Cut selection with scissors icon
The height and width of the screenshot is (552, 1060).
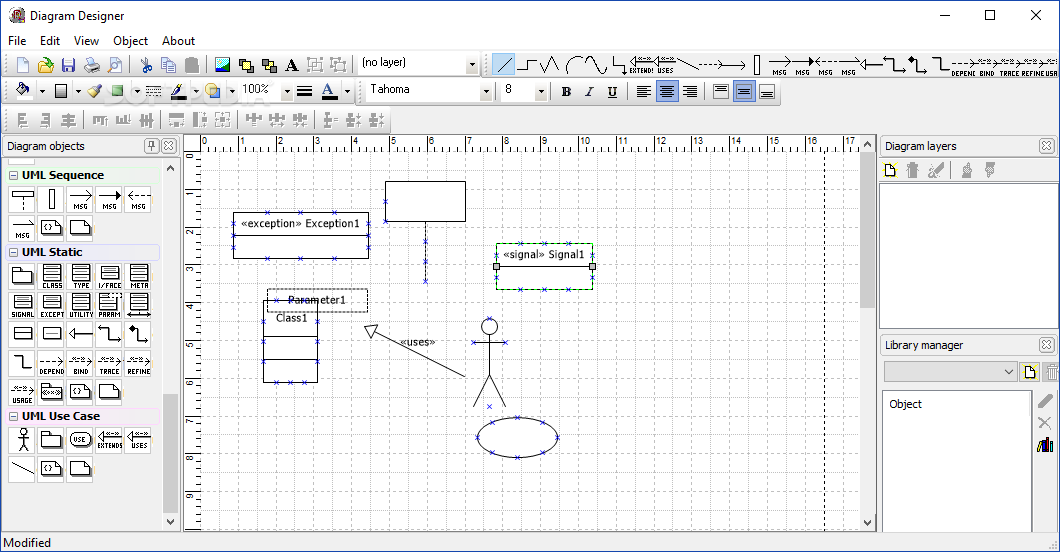pos(146,65)
